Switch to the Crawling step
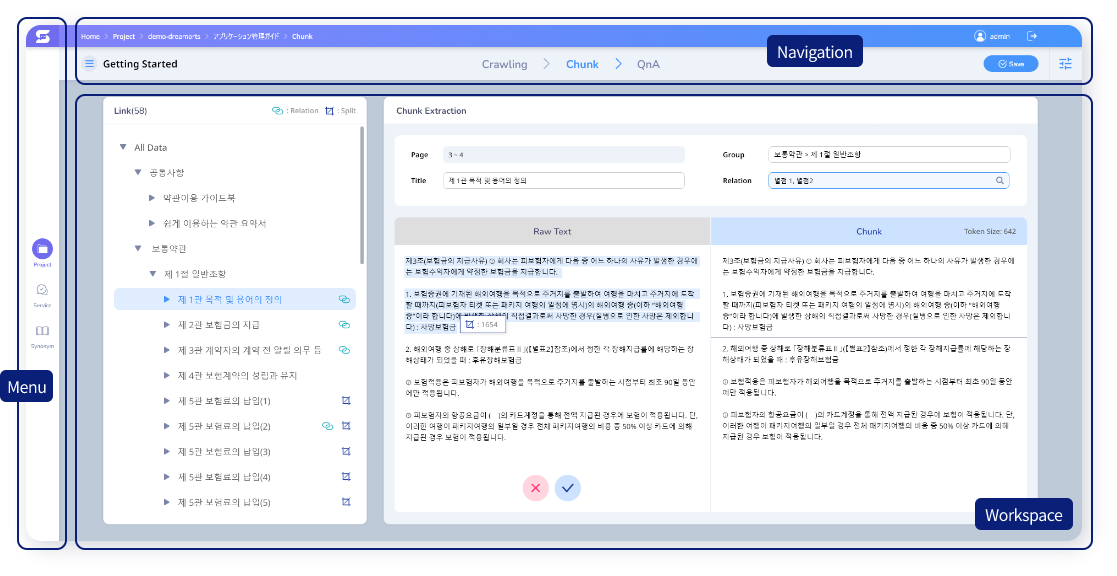 [504, 64]
